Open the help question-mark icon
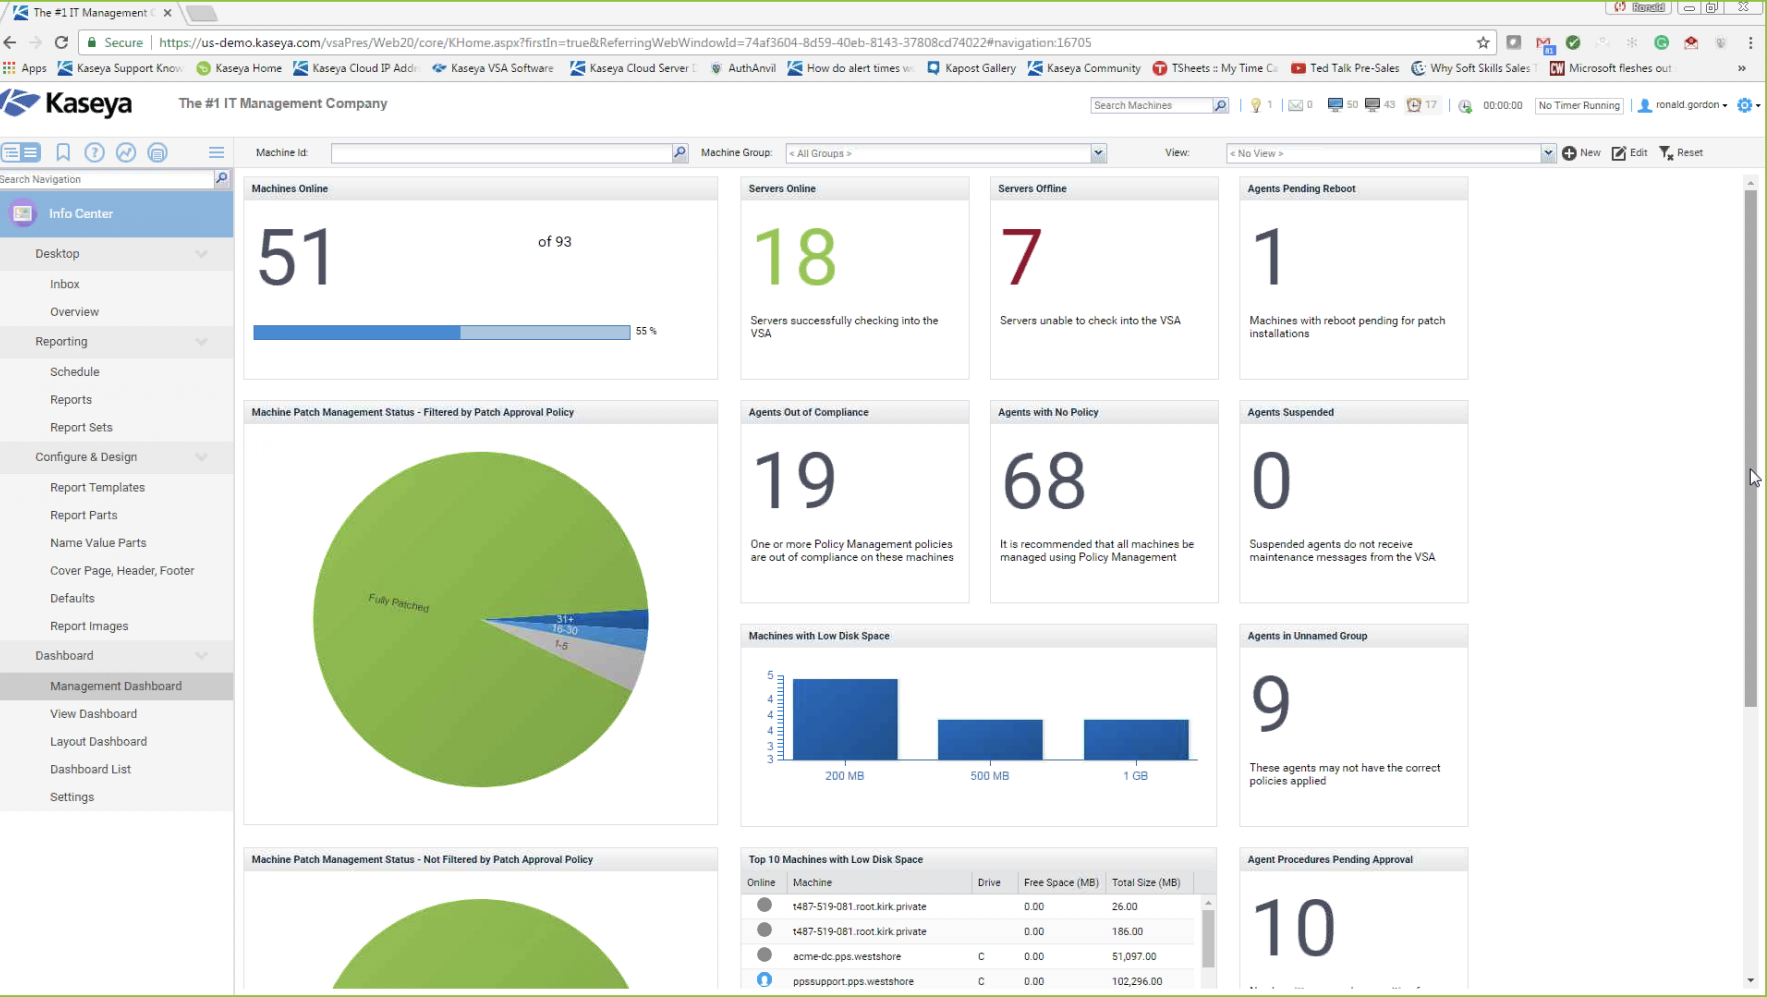 pyautogui.click(x=94, y=152)
